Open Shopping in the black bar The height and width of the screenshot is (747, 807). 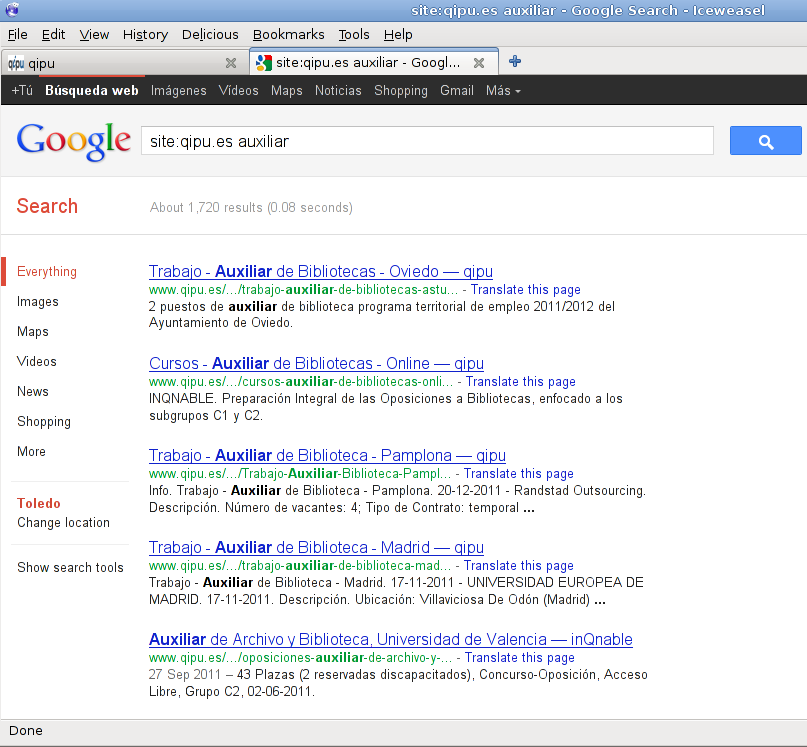(x=400, y=91)
